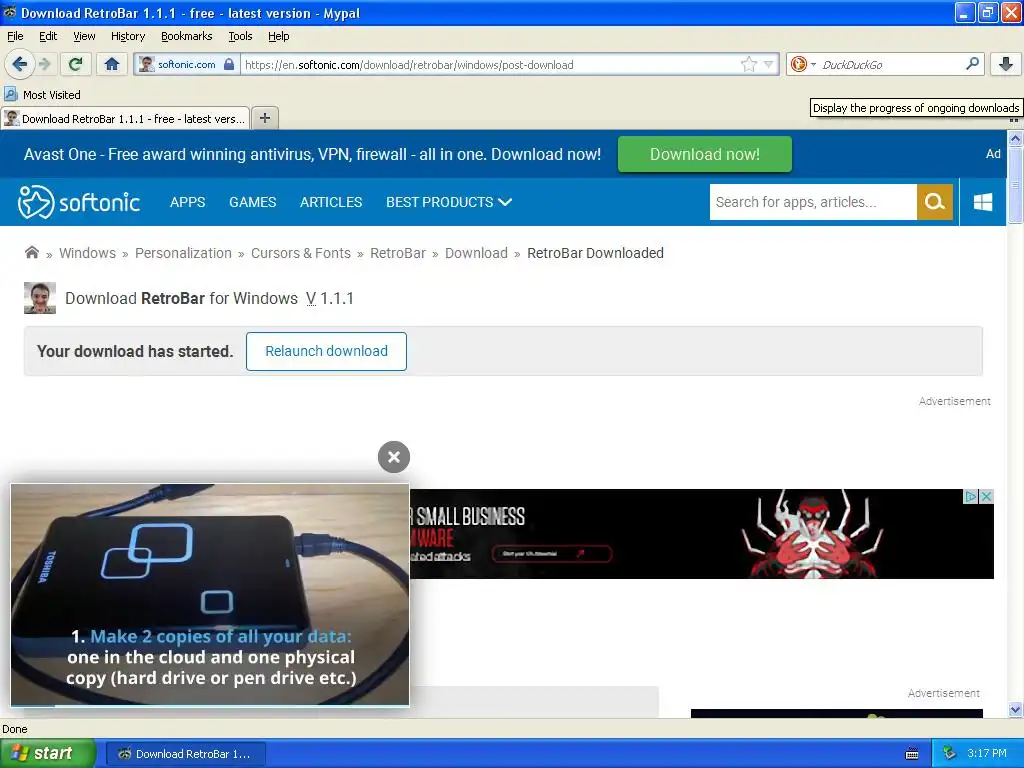Screen dimensions: 1024x768
Task: Open the RetroBar breadcrumb link
Action: (398, 253)
